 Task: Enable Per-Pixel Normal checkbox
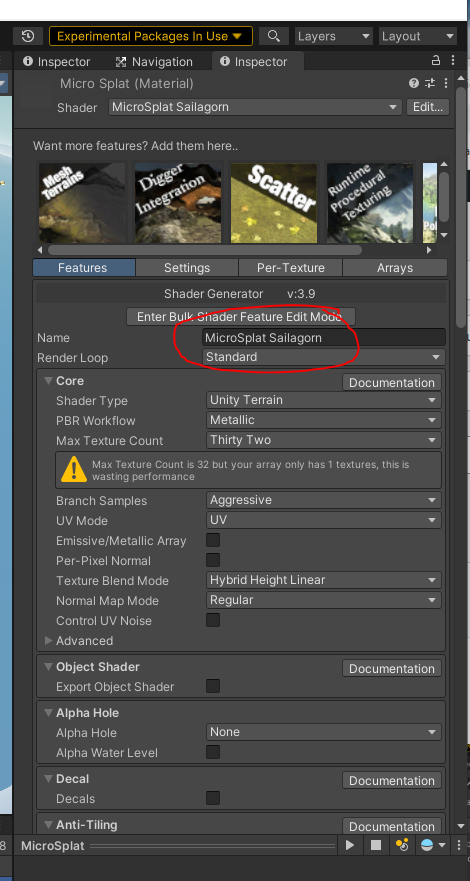coord(213,560)
